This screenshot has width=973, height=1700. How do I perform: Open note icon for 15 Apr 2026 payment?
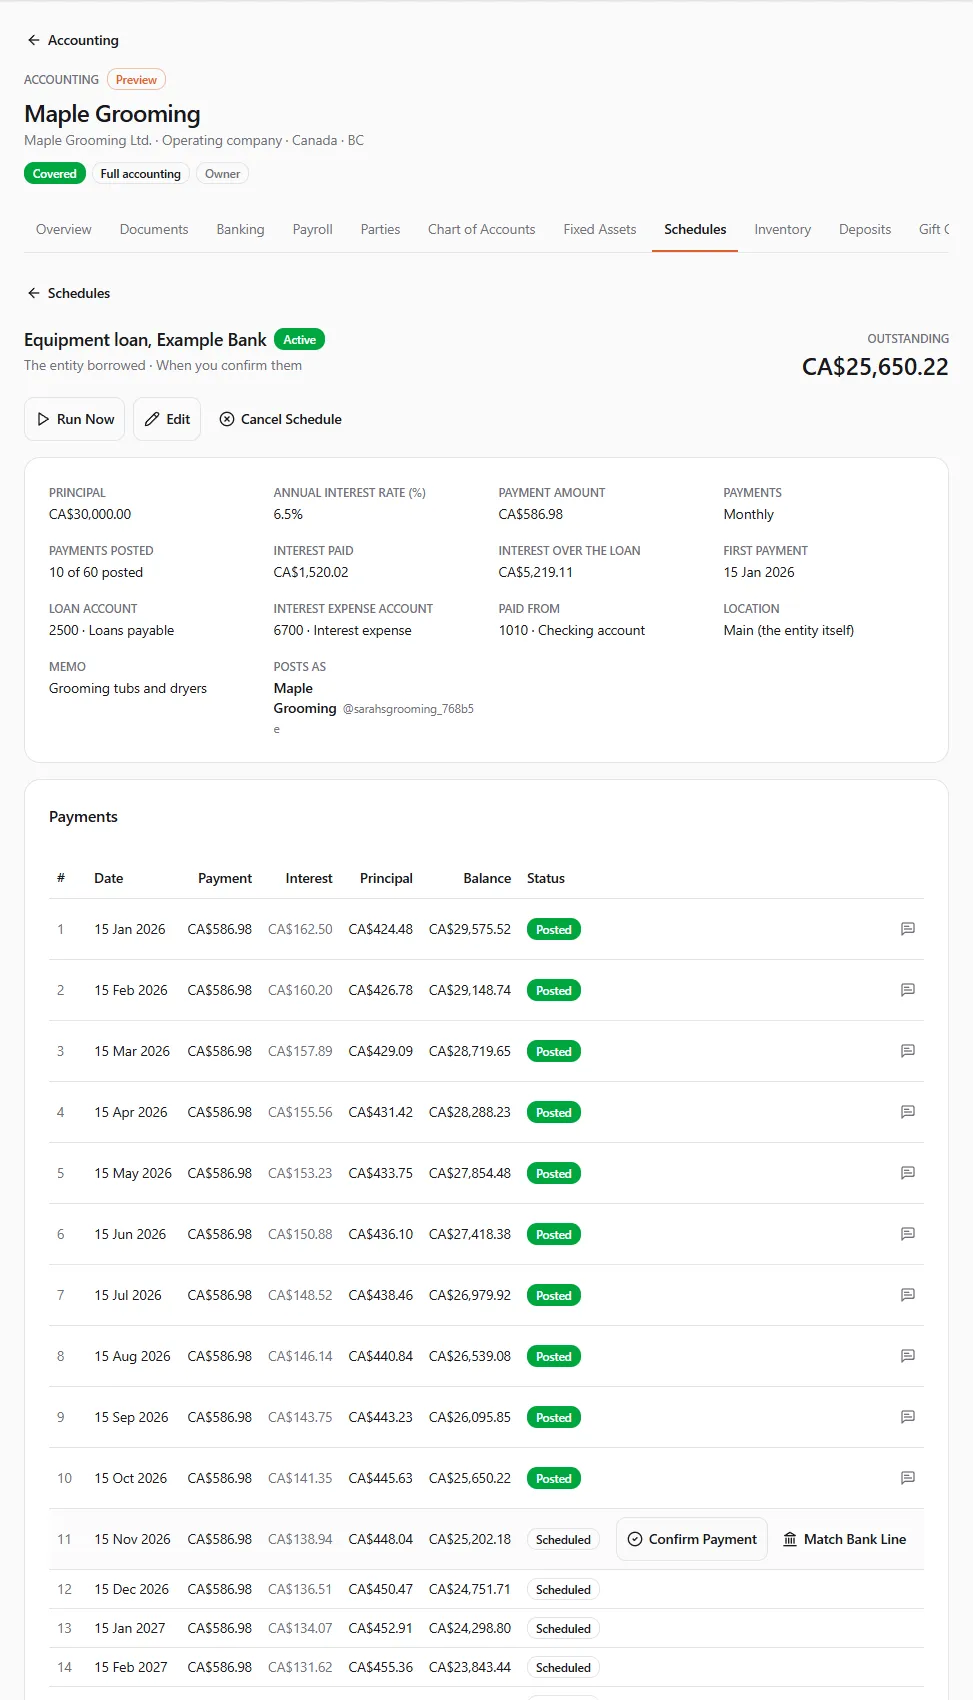(x=908, y=1112)
